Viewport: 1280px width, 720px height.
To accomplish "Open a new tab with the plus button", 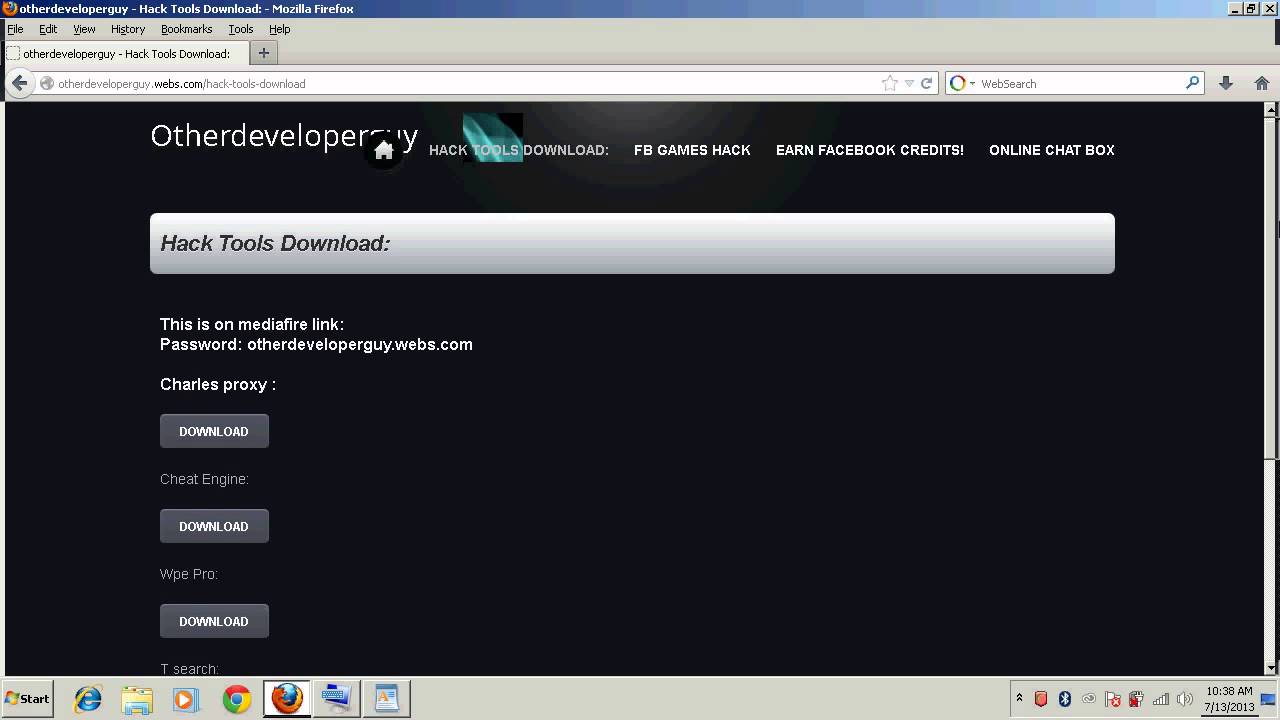I will click(264, 53).
